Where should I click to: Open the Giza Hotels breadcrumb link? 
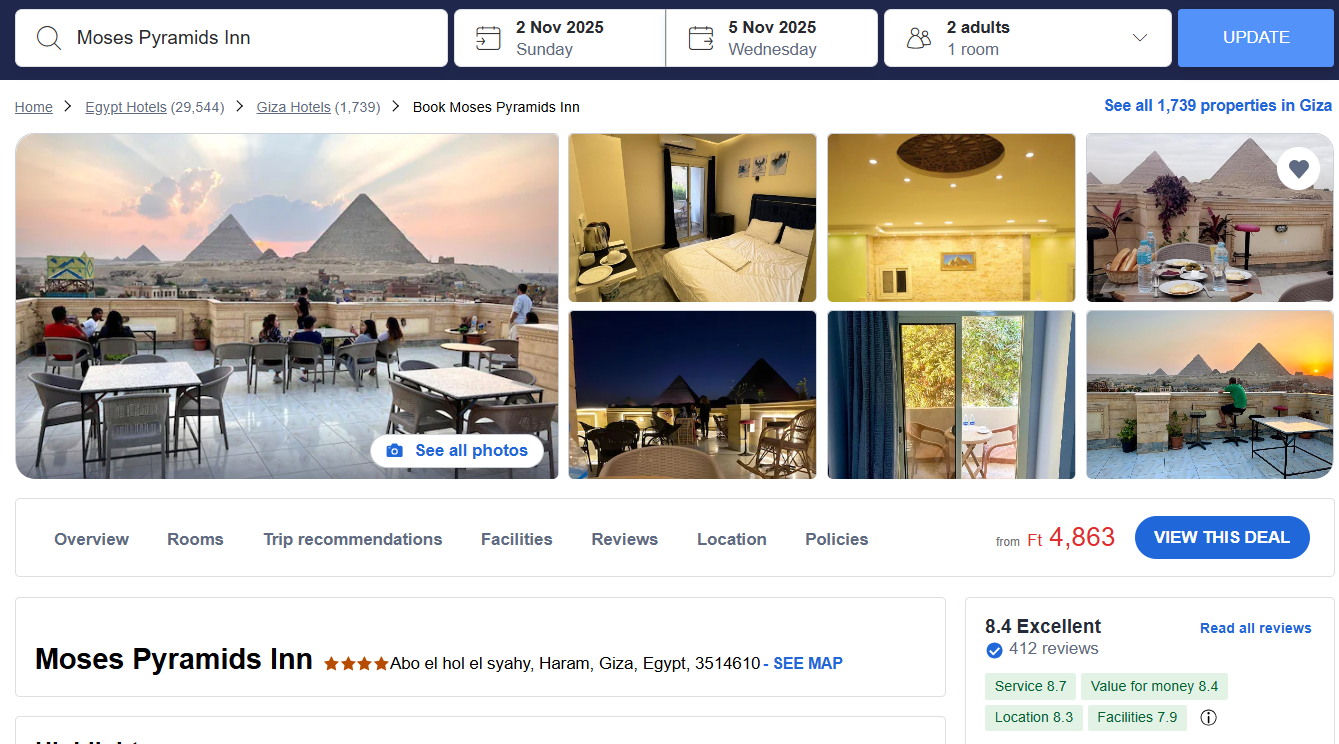[x=293, y=107]
